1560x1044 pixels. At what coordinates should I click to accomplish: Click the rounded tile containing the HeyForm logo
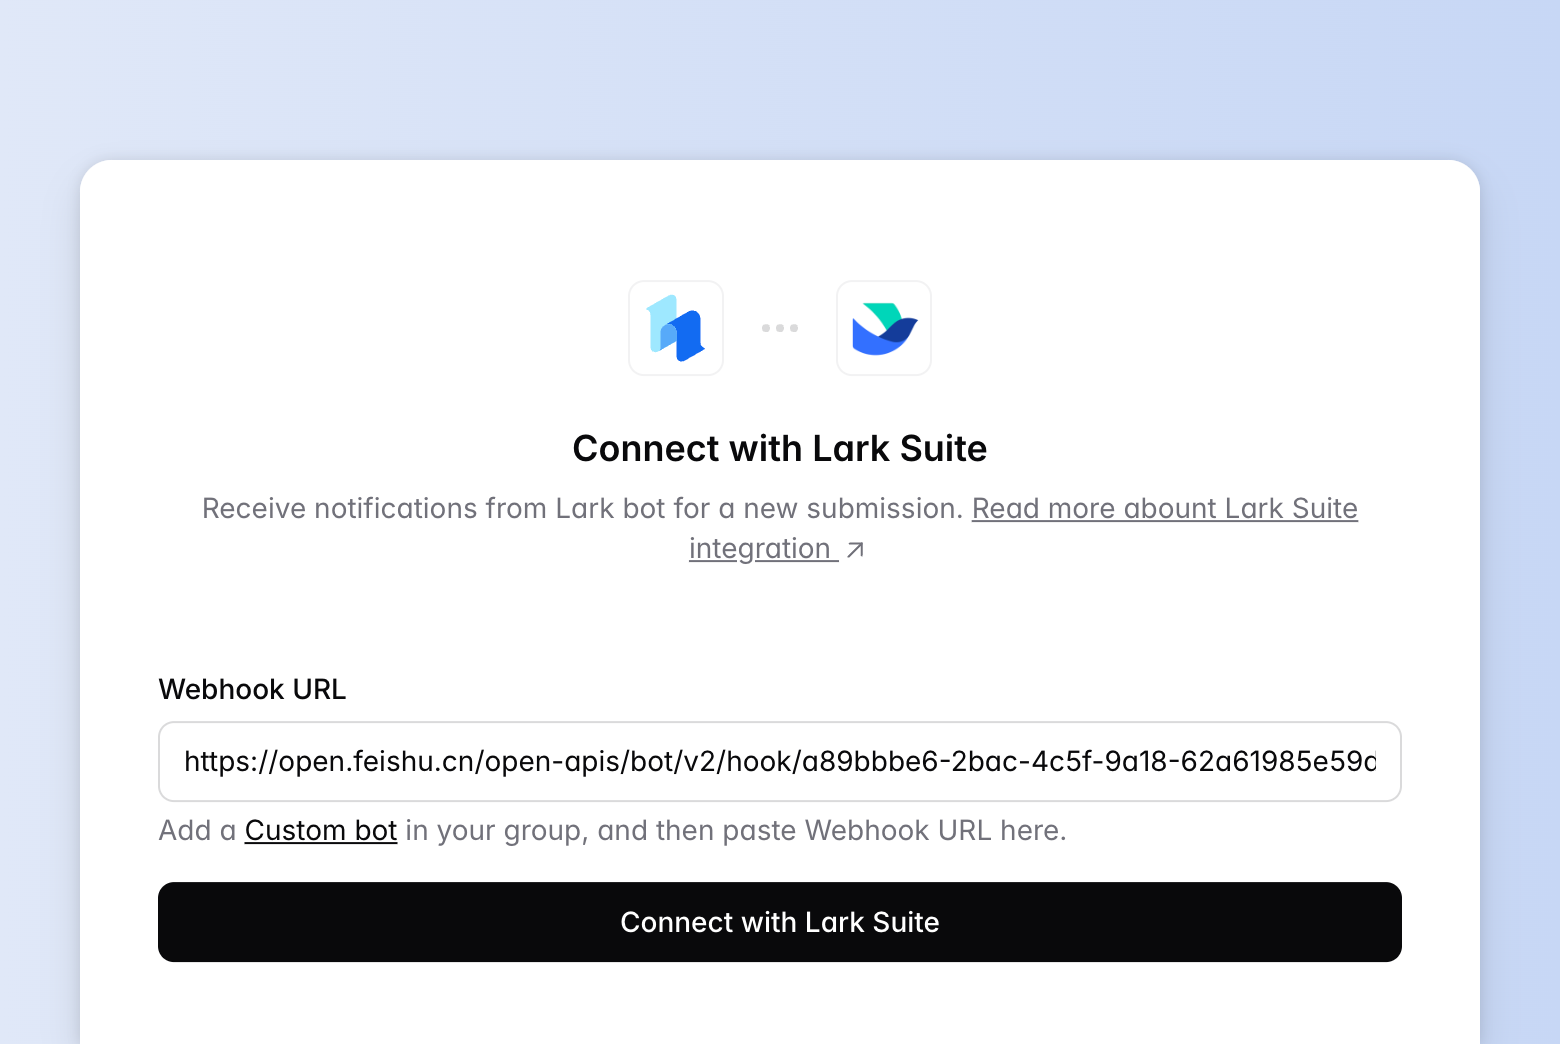[x=675, y=328]
